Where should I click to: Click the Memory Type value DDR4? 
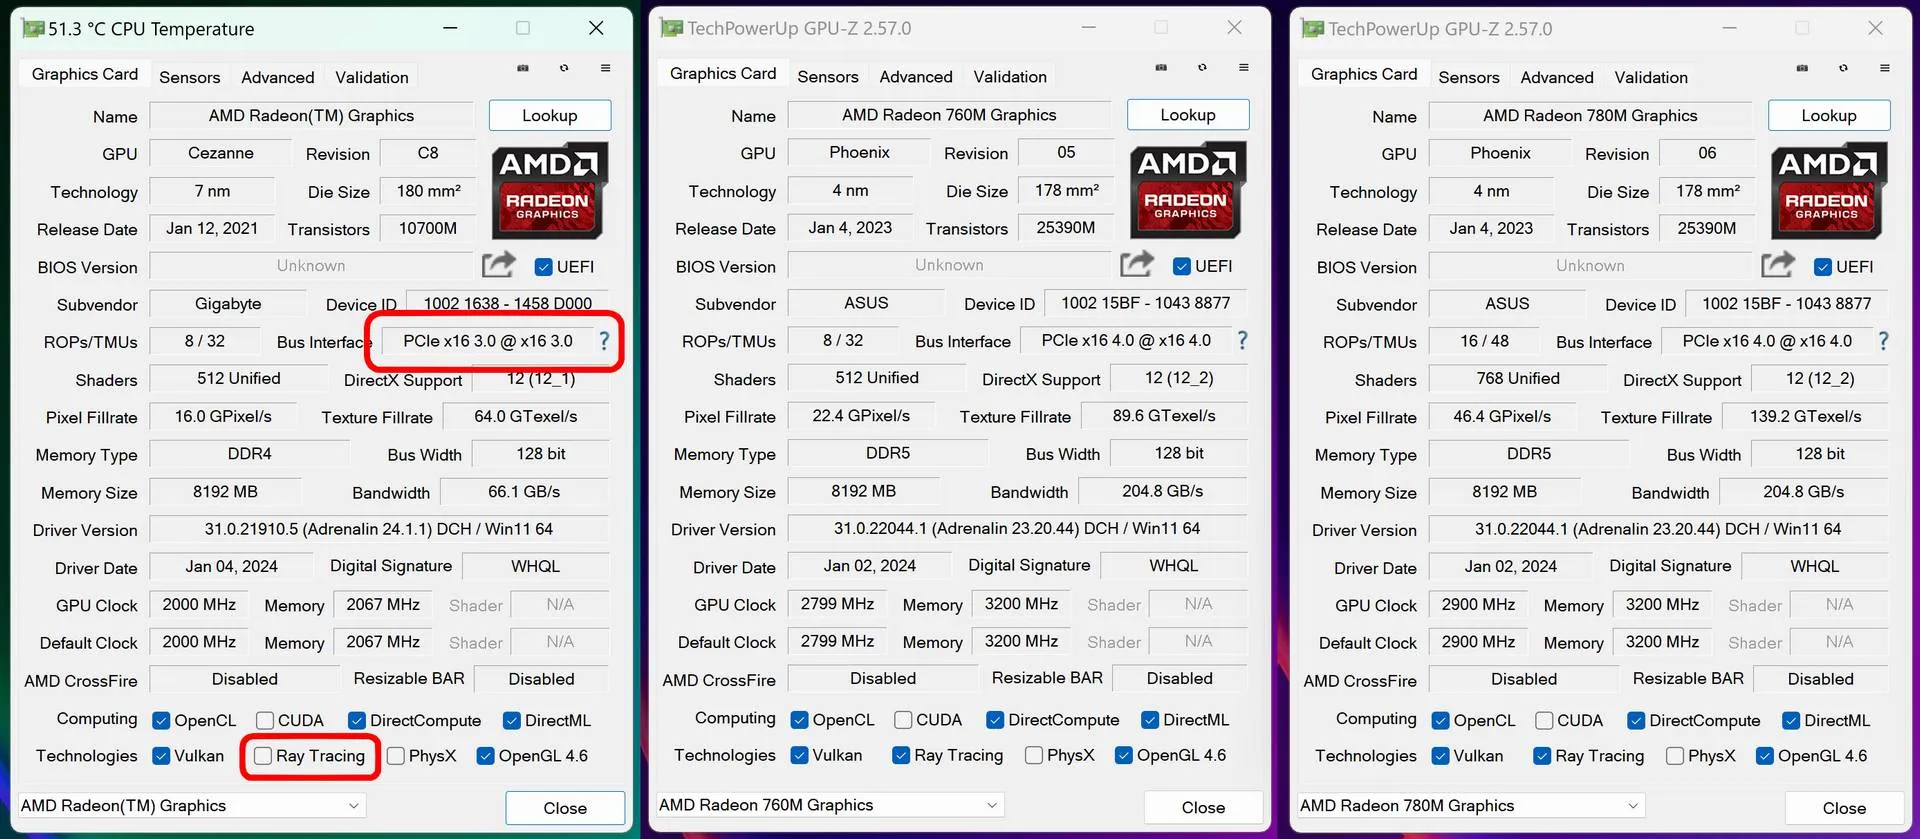(x=249, y=454)
